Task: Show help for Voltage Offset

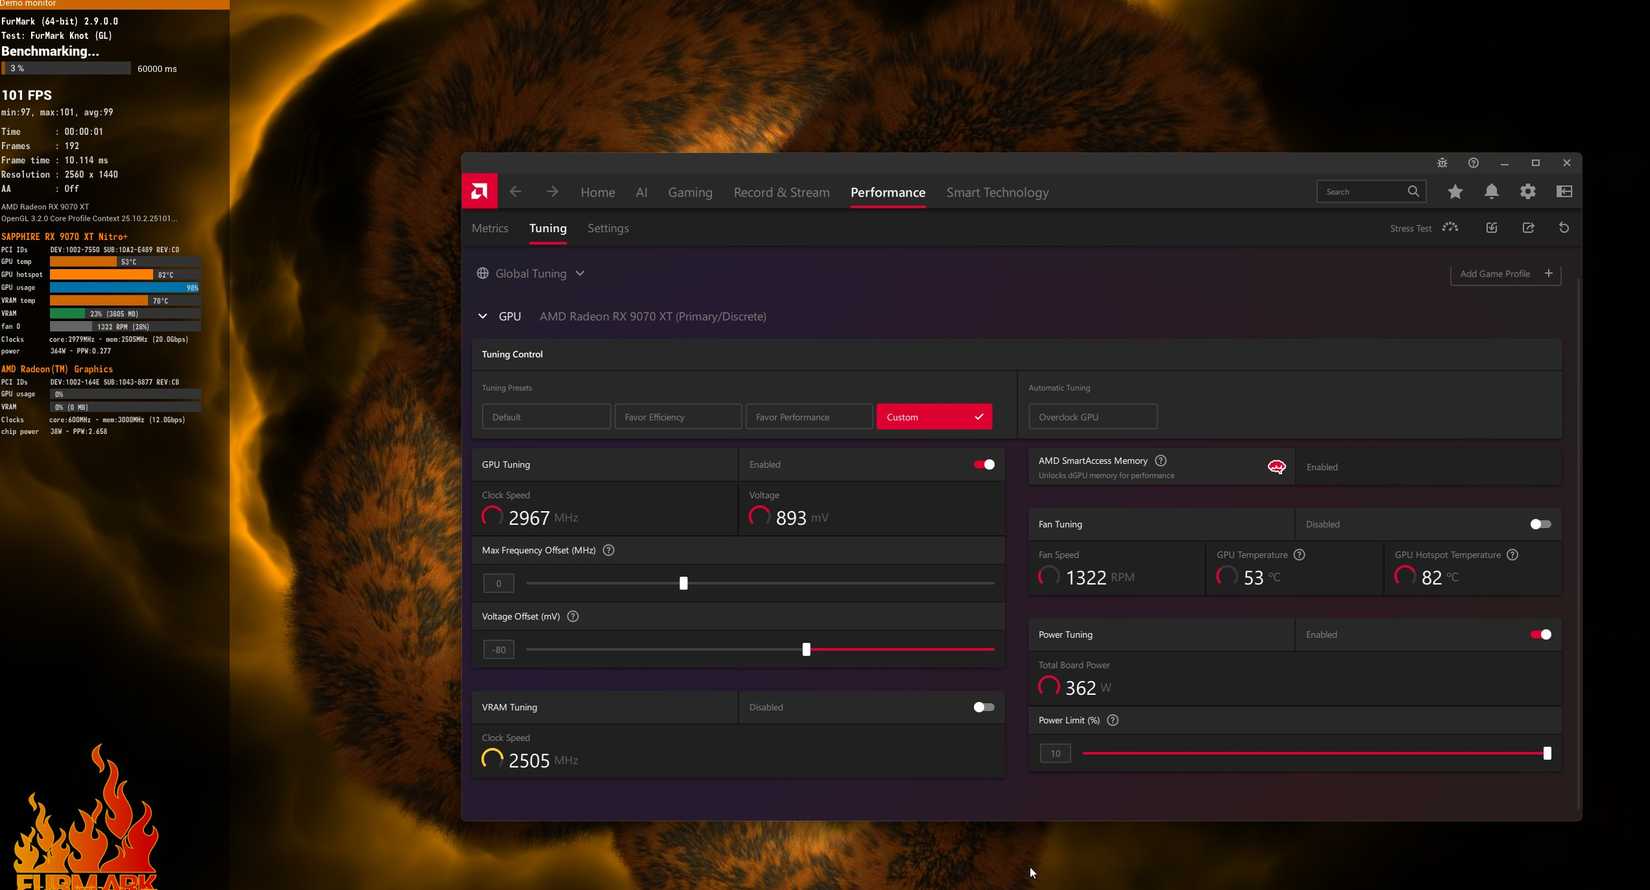Action: coord(573,616)
